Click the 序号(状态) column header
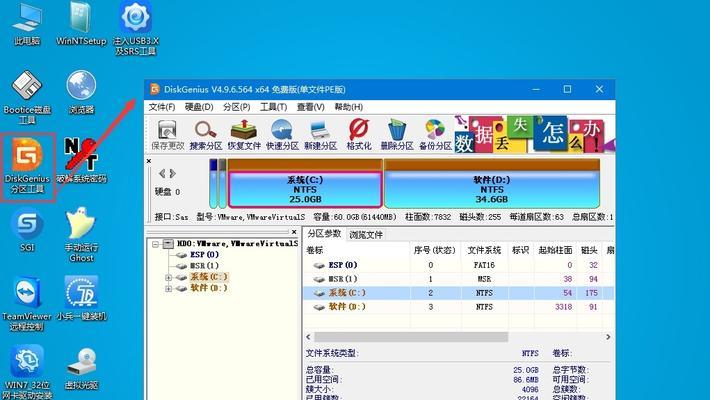 point(434,250)
